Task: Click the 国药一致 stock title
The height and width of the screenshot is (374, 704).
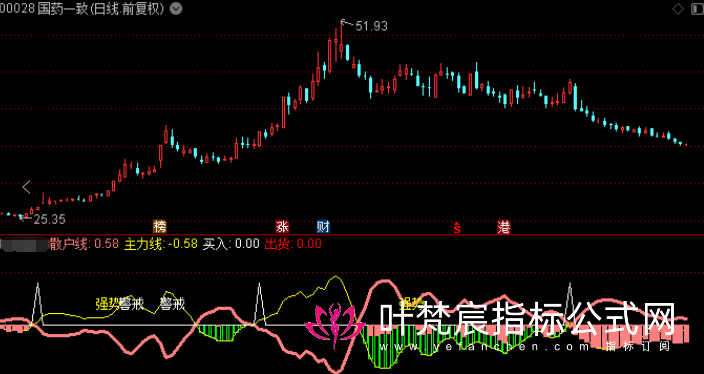Action: [63, 9]
